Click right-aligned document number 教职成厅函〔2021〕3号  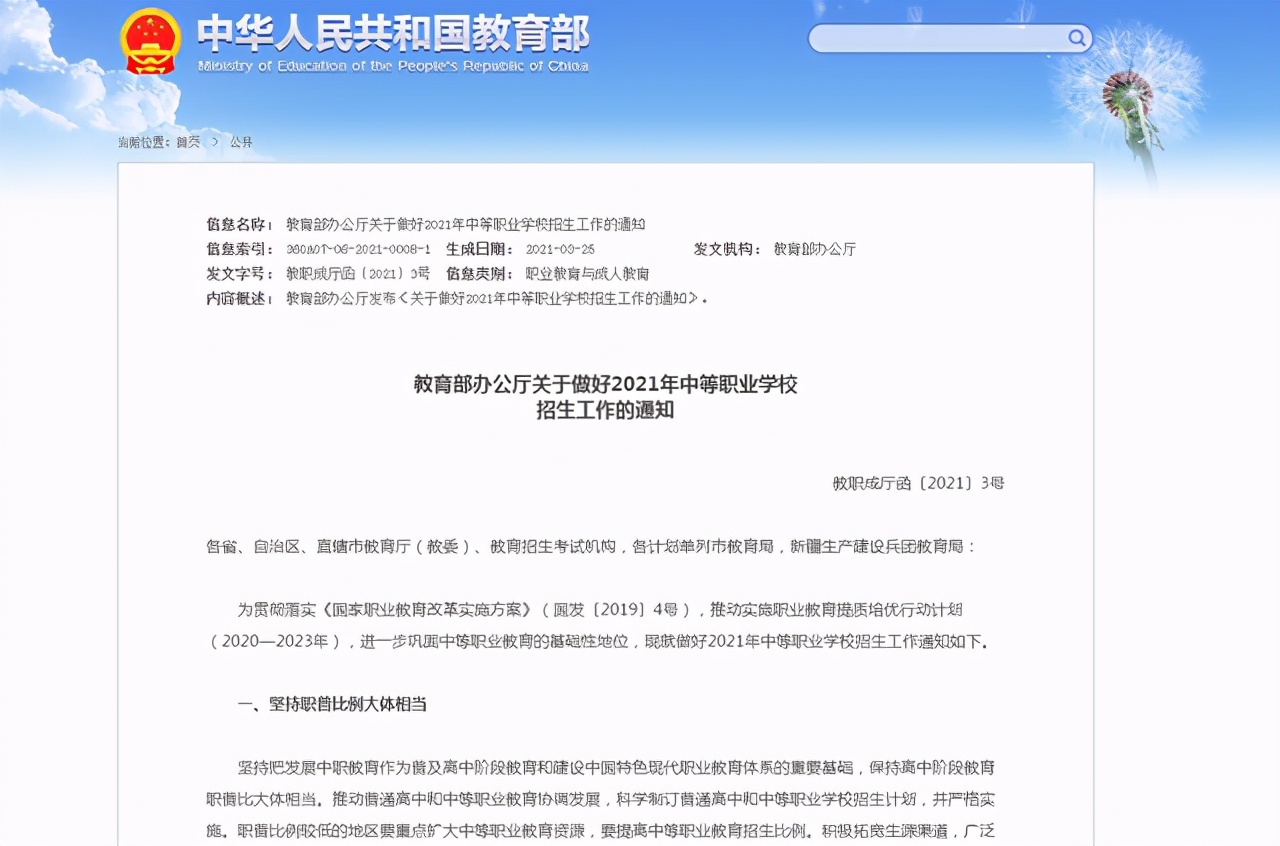(918, 483)
